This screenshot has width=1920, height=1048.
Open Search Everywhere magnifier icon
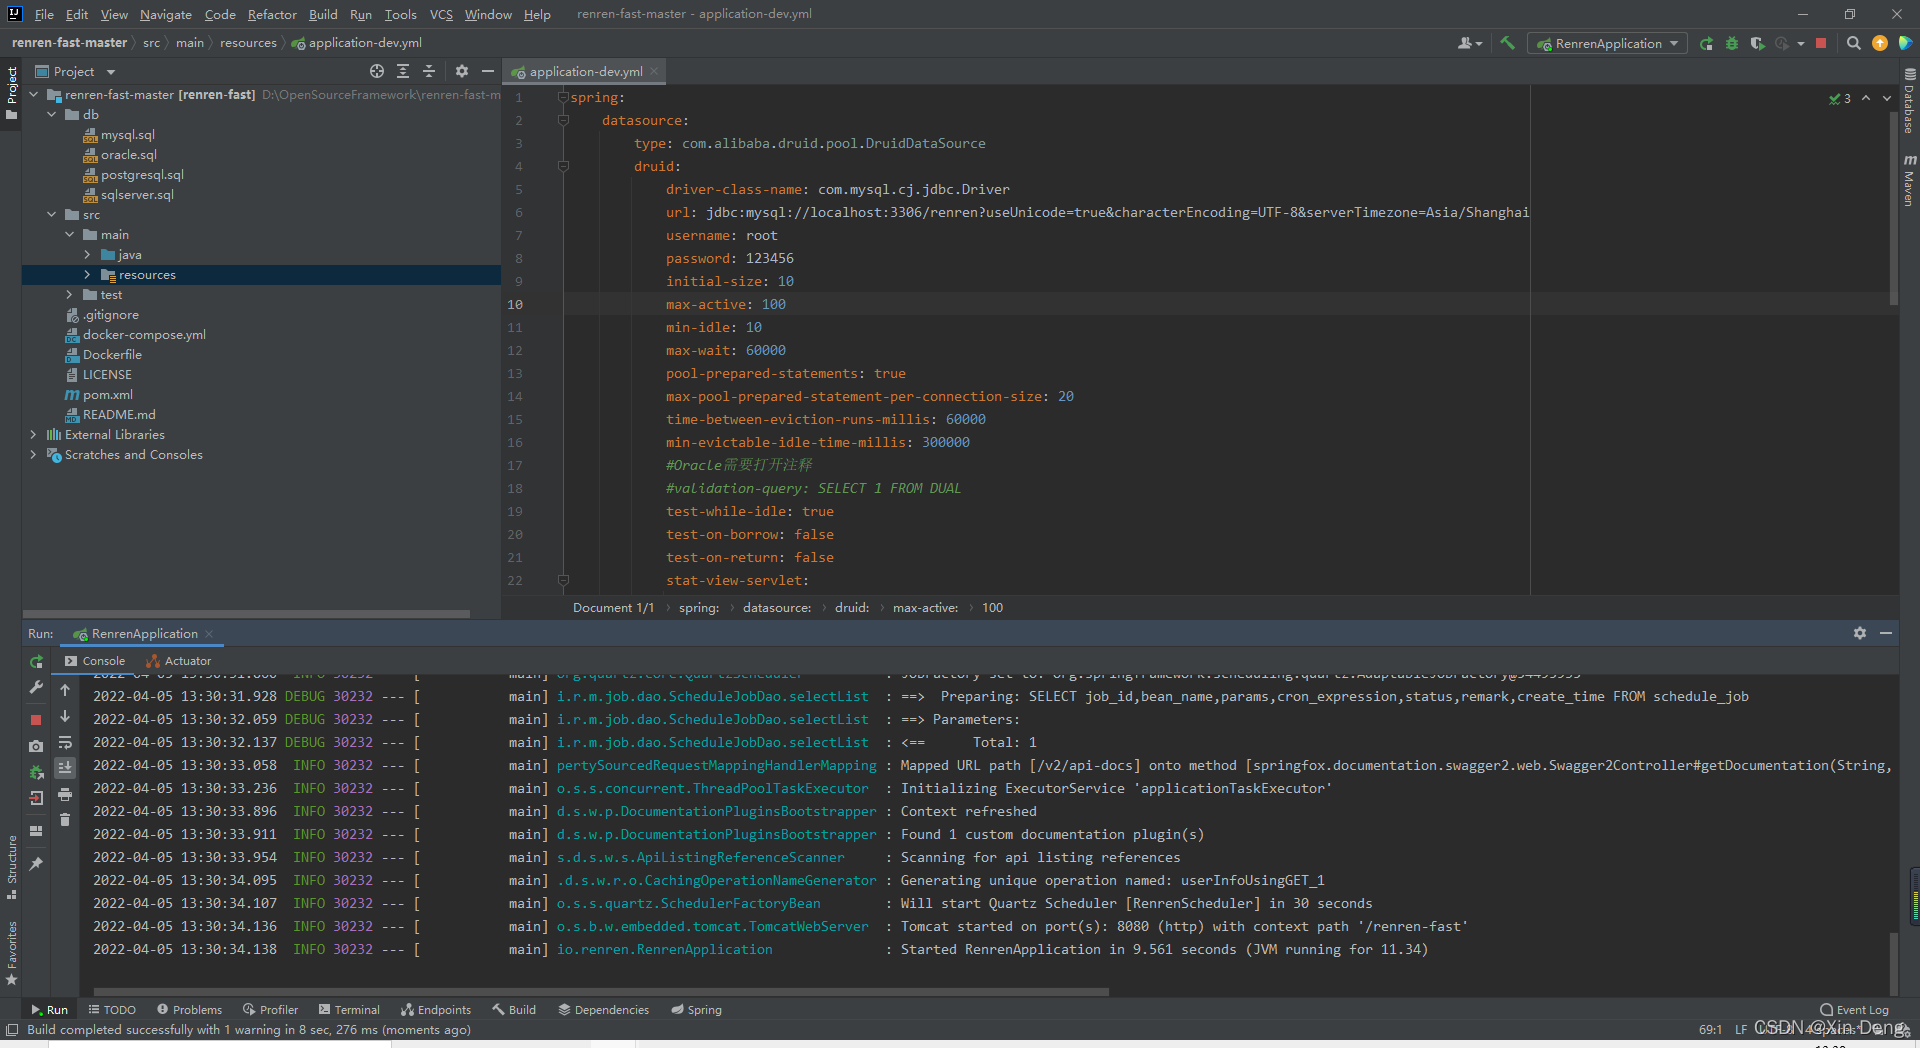point(1853,43)
